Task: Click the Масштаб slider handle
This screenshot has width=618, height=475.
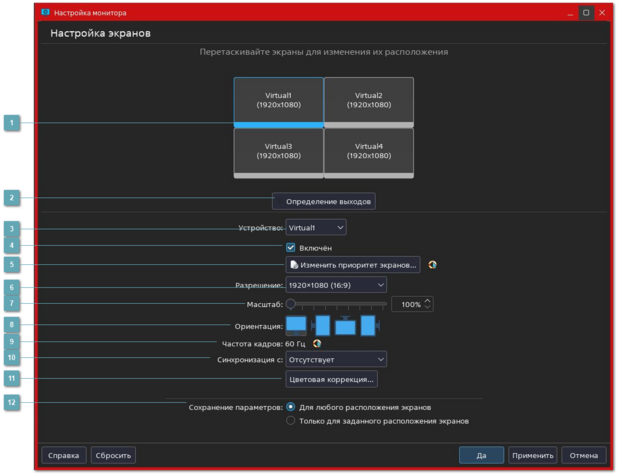Action: (291, 304)
